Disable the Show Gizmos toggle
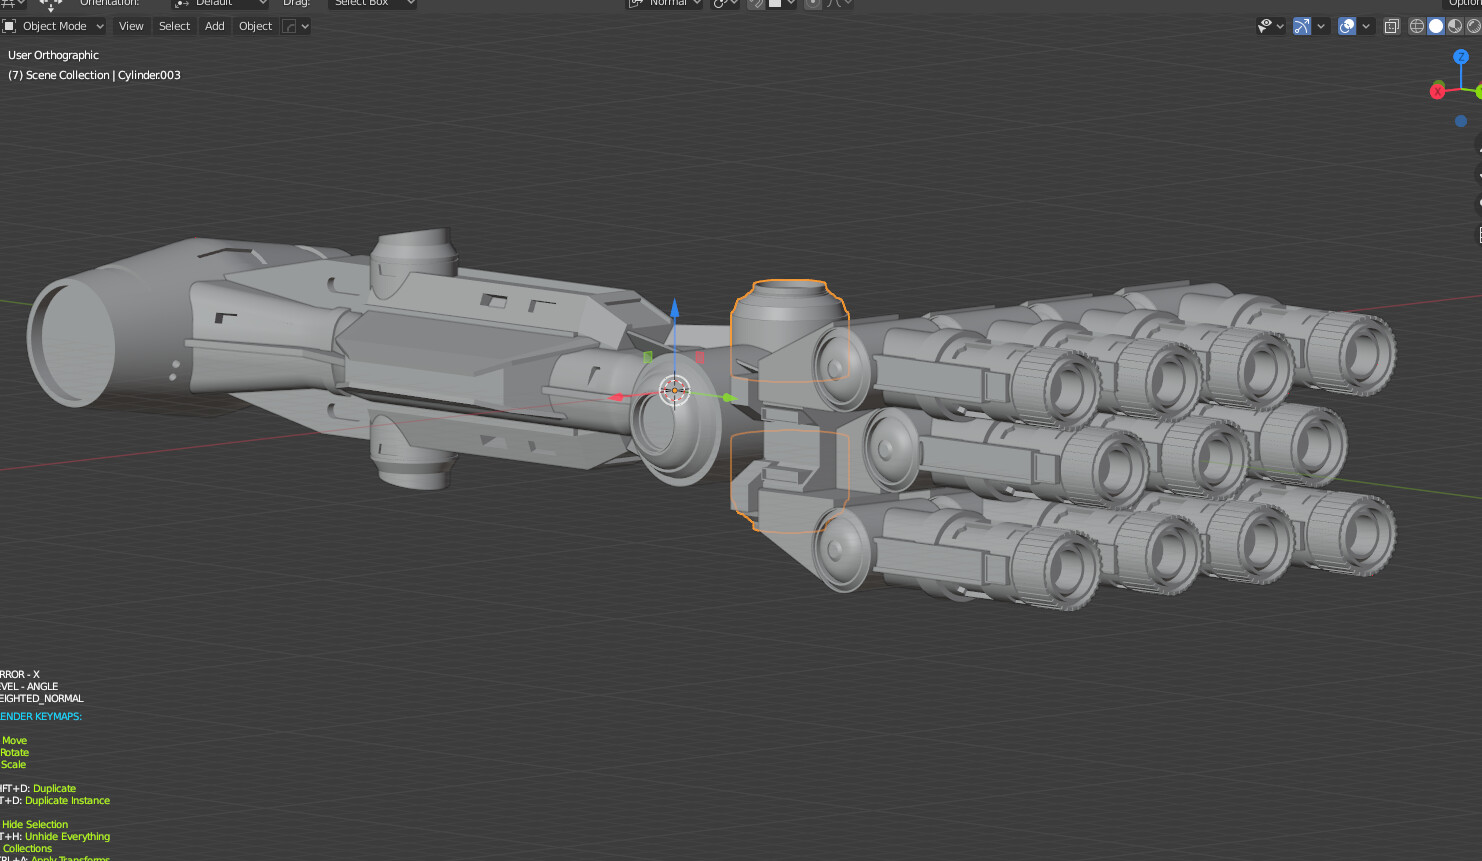Screen dimensions: 1482x861 (1303, 26)
